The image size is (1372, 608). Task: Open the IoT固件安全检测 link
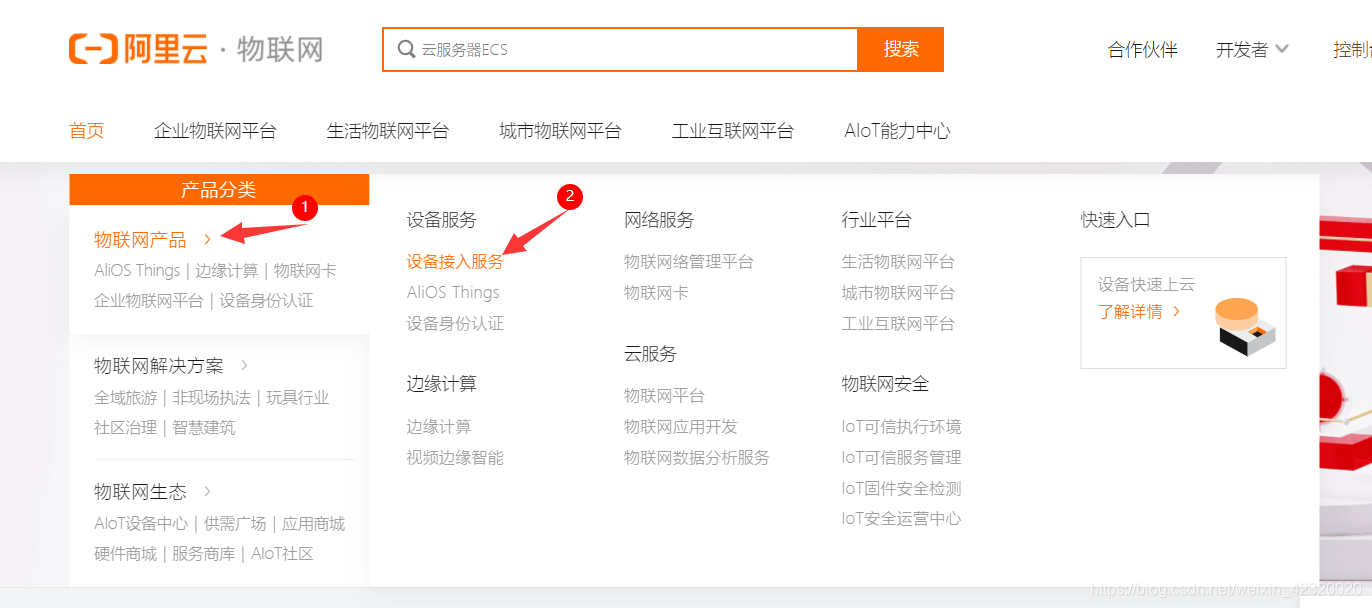click(901, 488)
